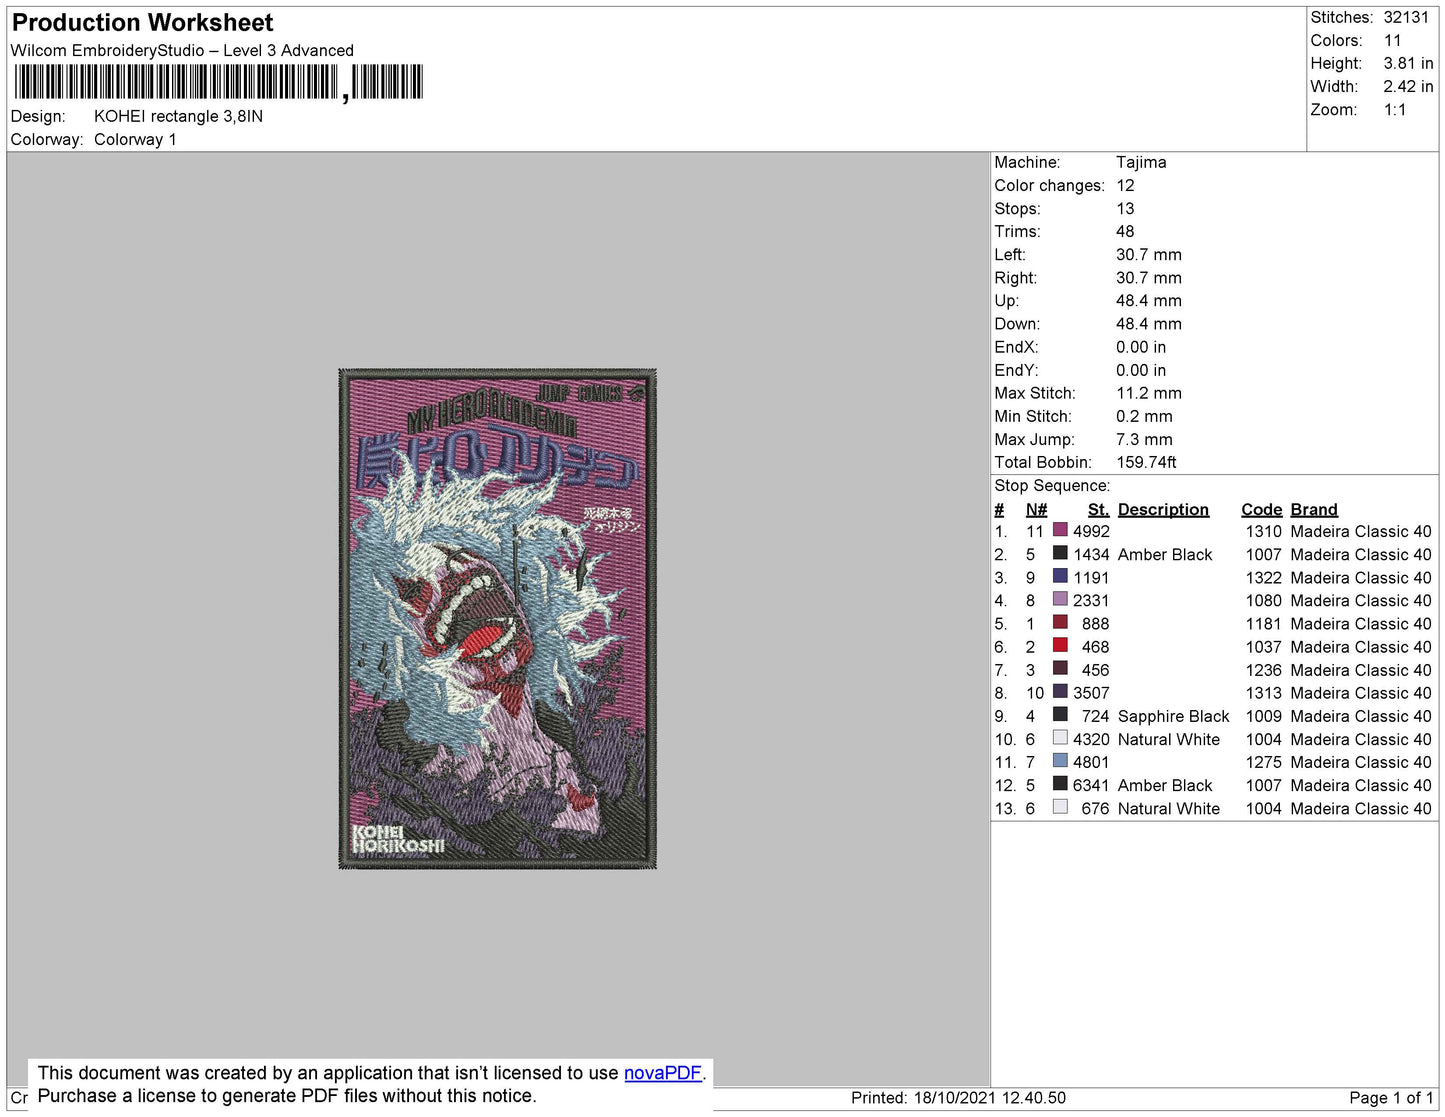Click the dark blue swatch for stop 3

[x=1060, y=576]
